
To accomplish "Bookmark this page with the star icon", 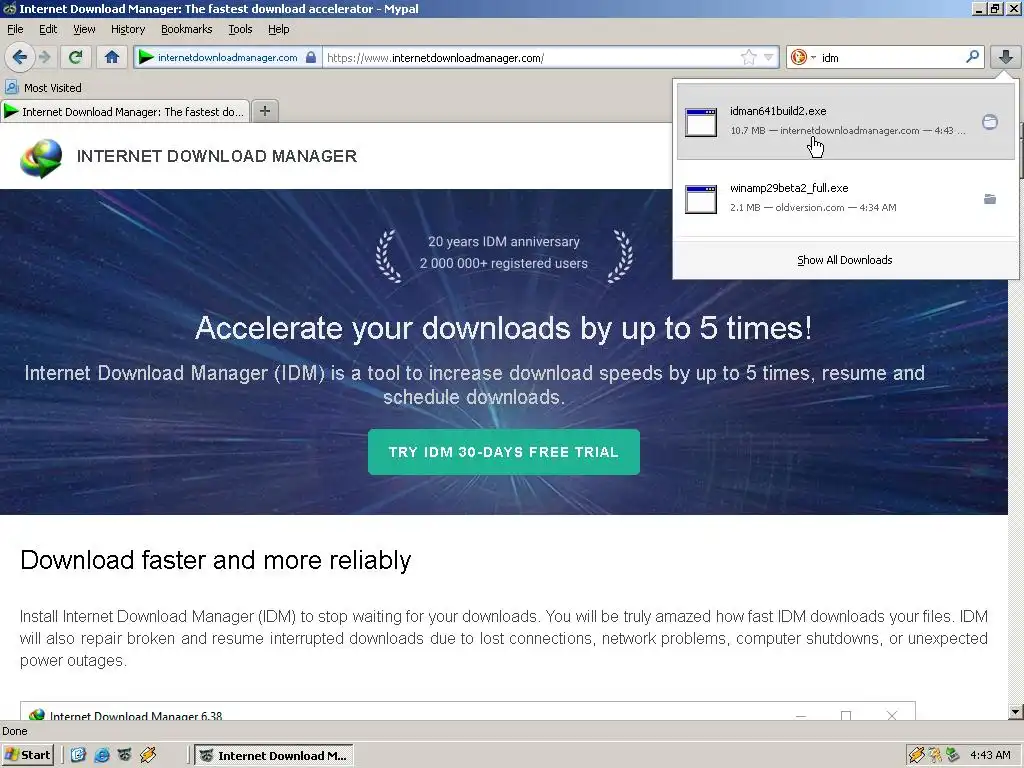I will coord(748,57).
